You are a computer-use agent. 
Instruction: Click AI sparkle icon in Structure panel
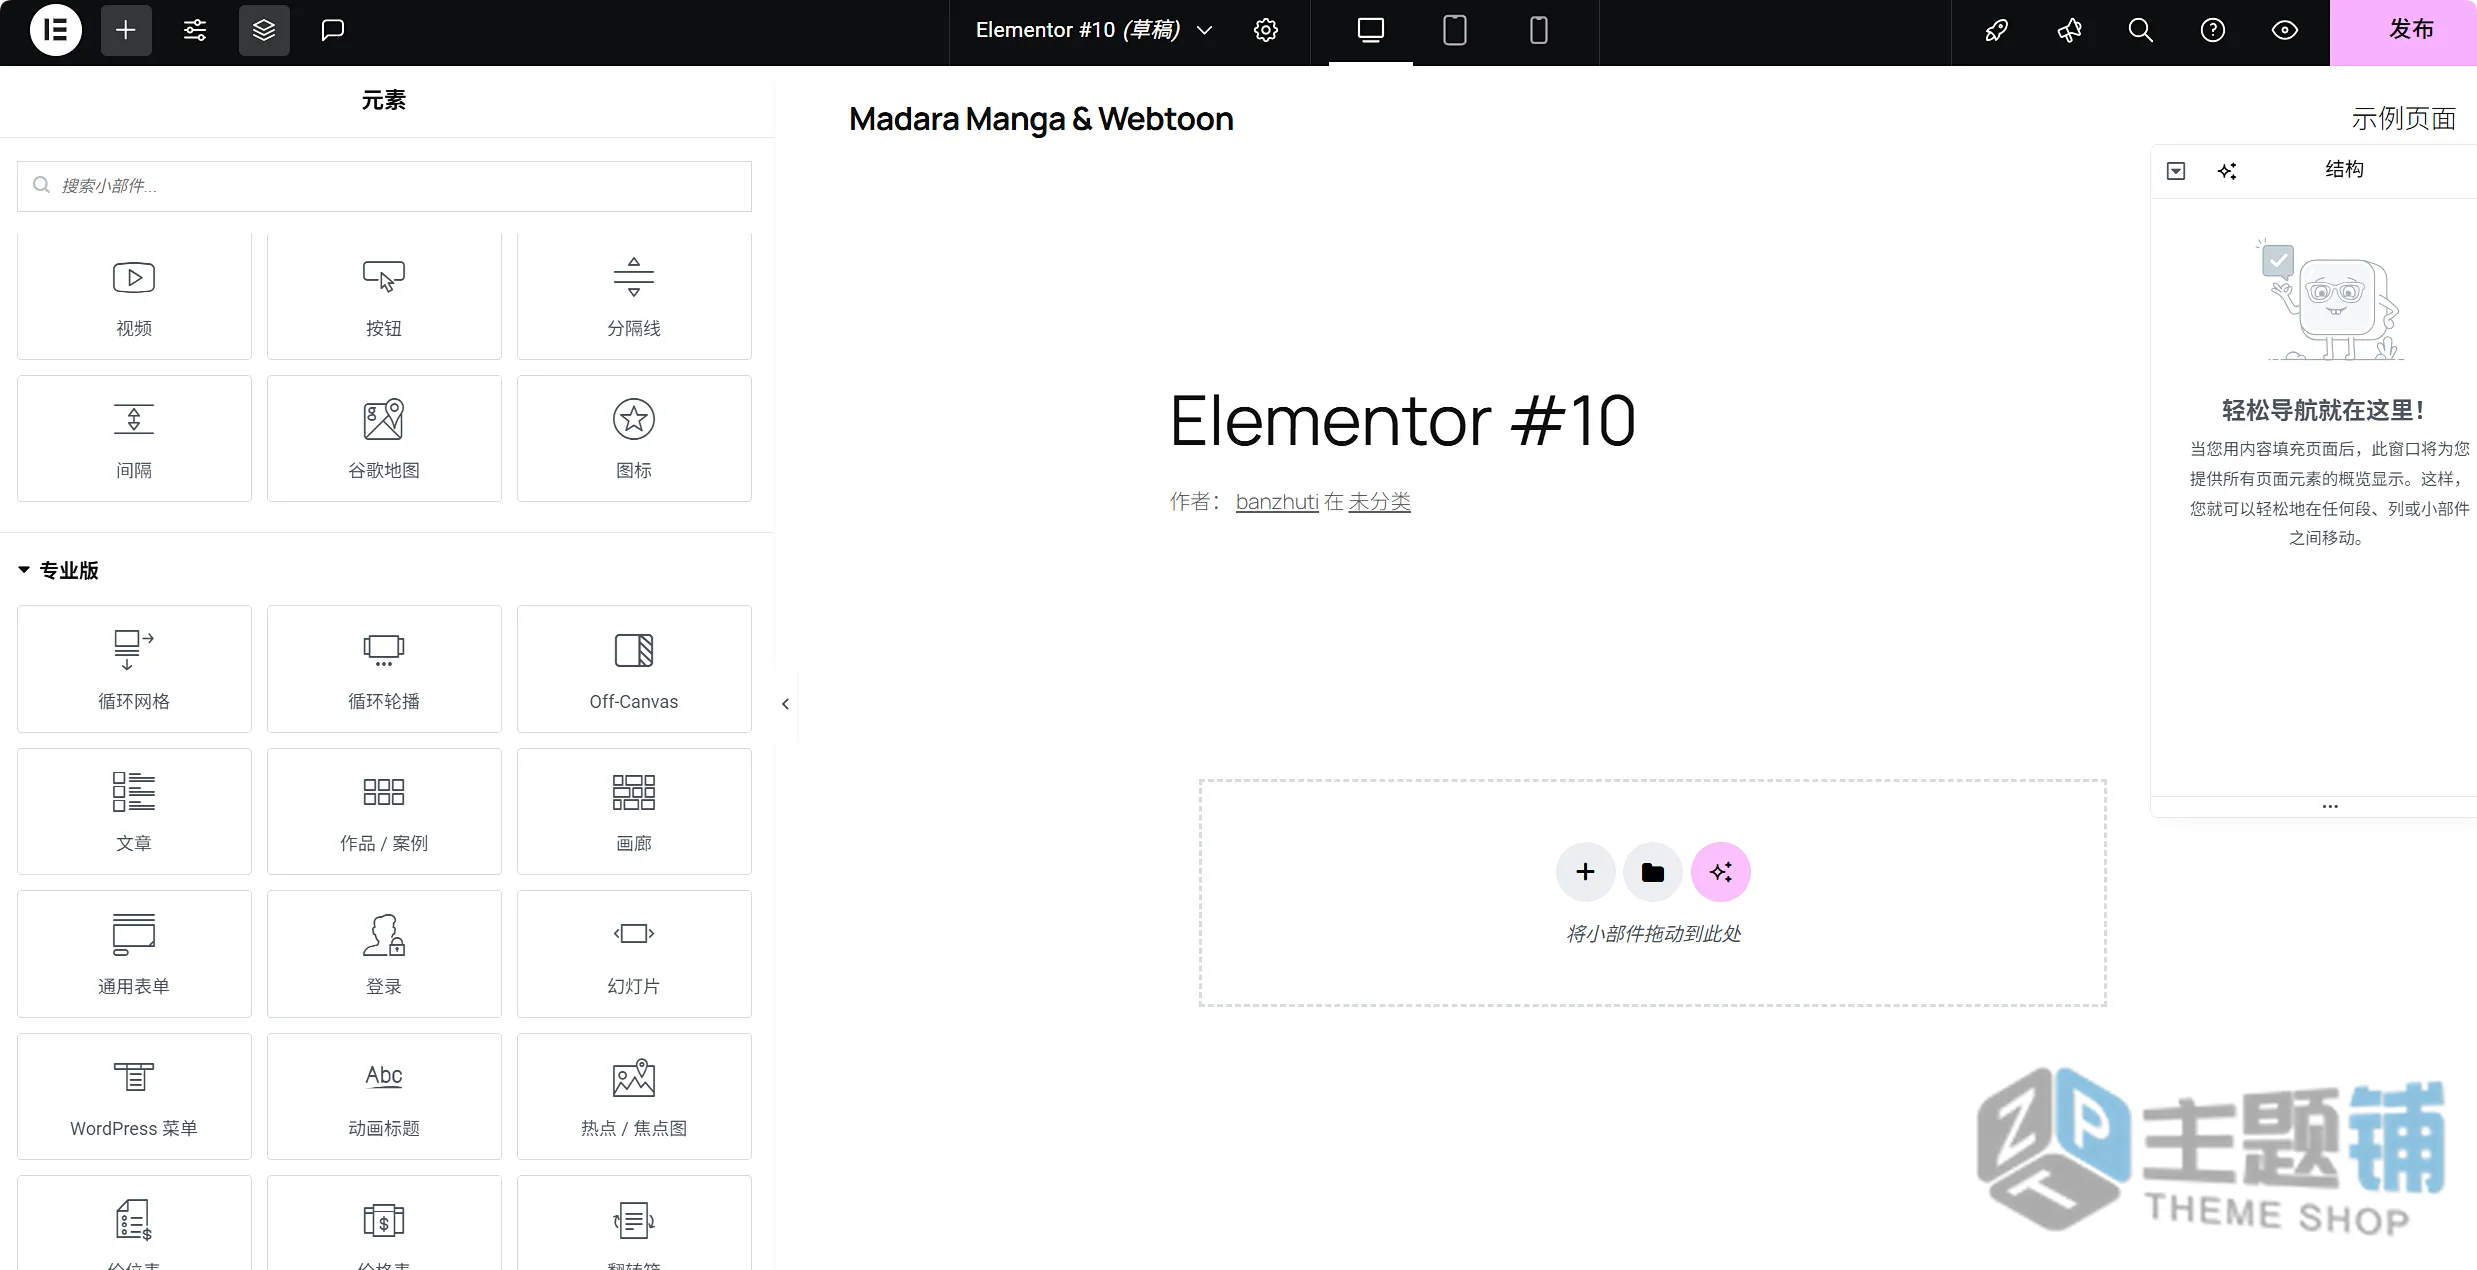click(2227, 171)
